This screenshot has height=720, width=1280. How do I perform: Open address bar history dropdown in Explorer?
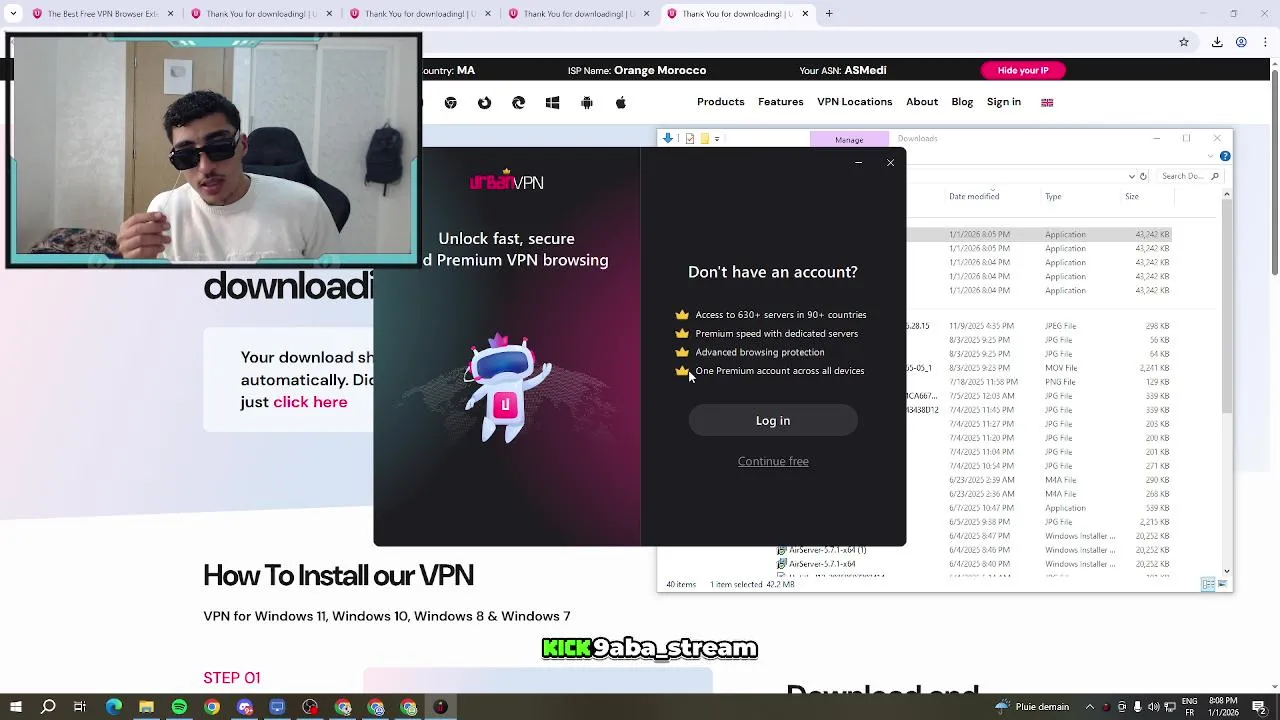point(1132,176)
